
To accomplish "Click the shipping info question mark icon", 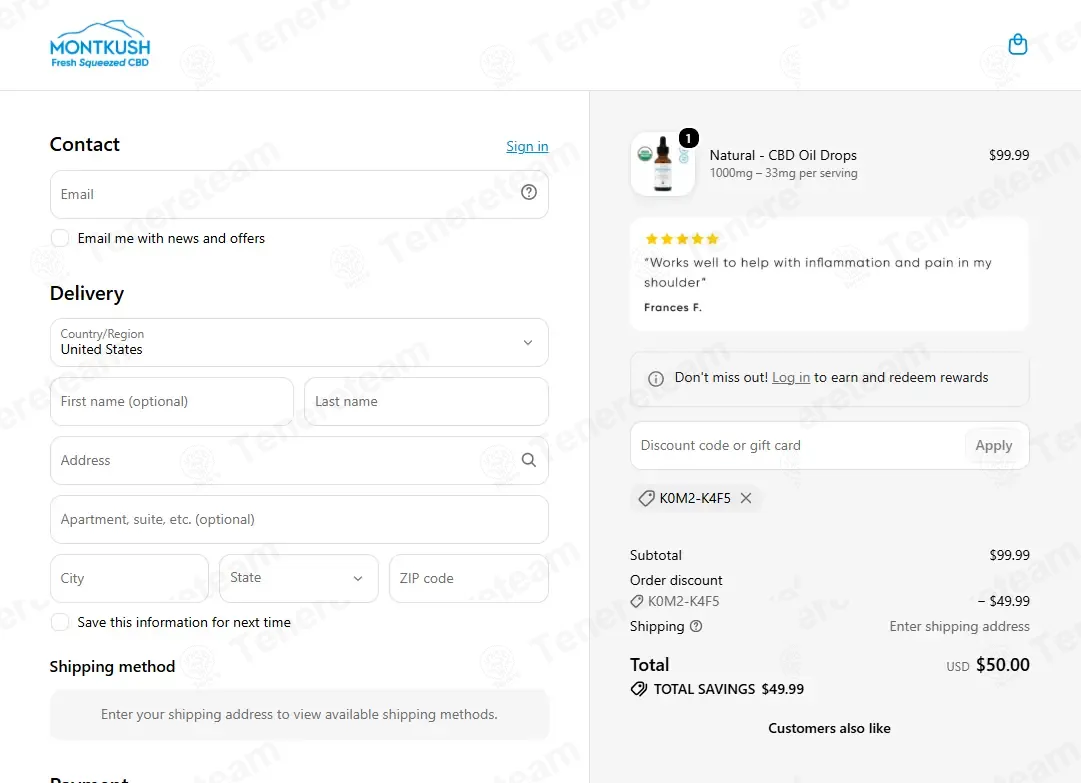I will tap(696, 626).
